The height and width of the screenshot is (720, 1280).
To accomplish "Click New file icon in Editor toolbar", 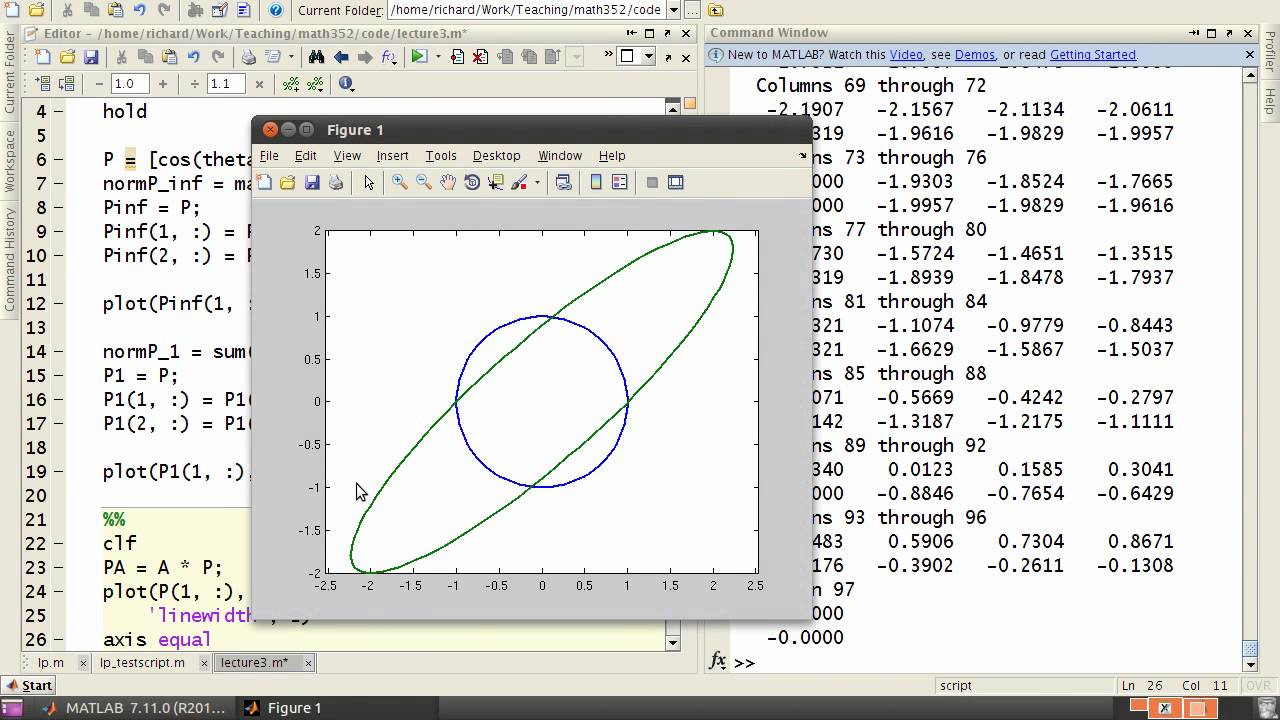I will (x=43, y=57).
